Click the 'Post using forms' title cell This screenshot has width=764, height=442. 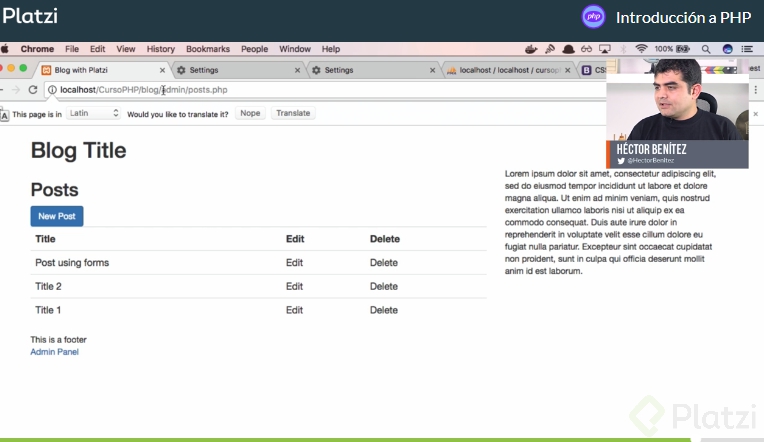pyautogui.click(x=72, y=263)
